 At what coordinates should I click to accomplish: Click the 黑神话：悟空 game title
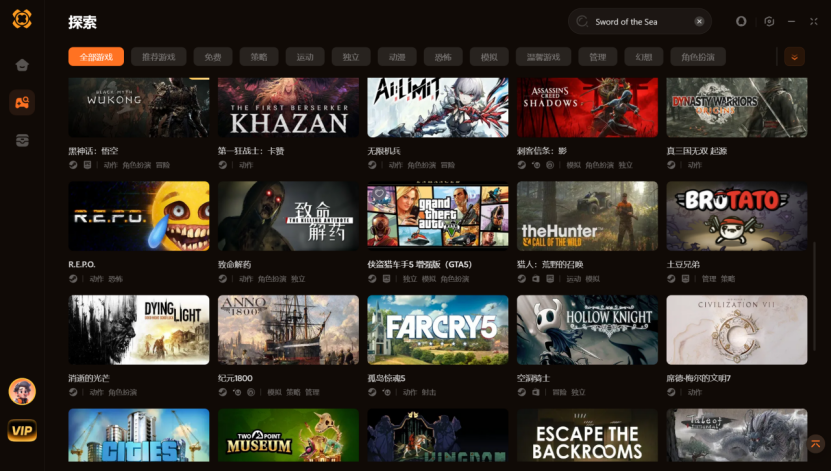[x=93, y=151]
